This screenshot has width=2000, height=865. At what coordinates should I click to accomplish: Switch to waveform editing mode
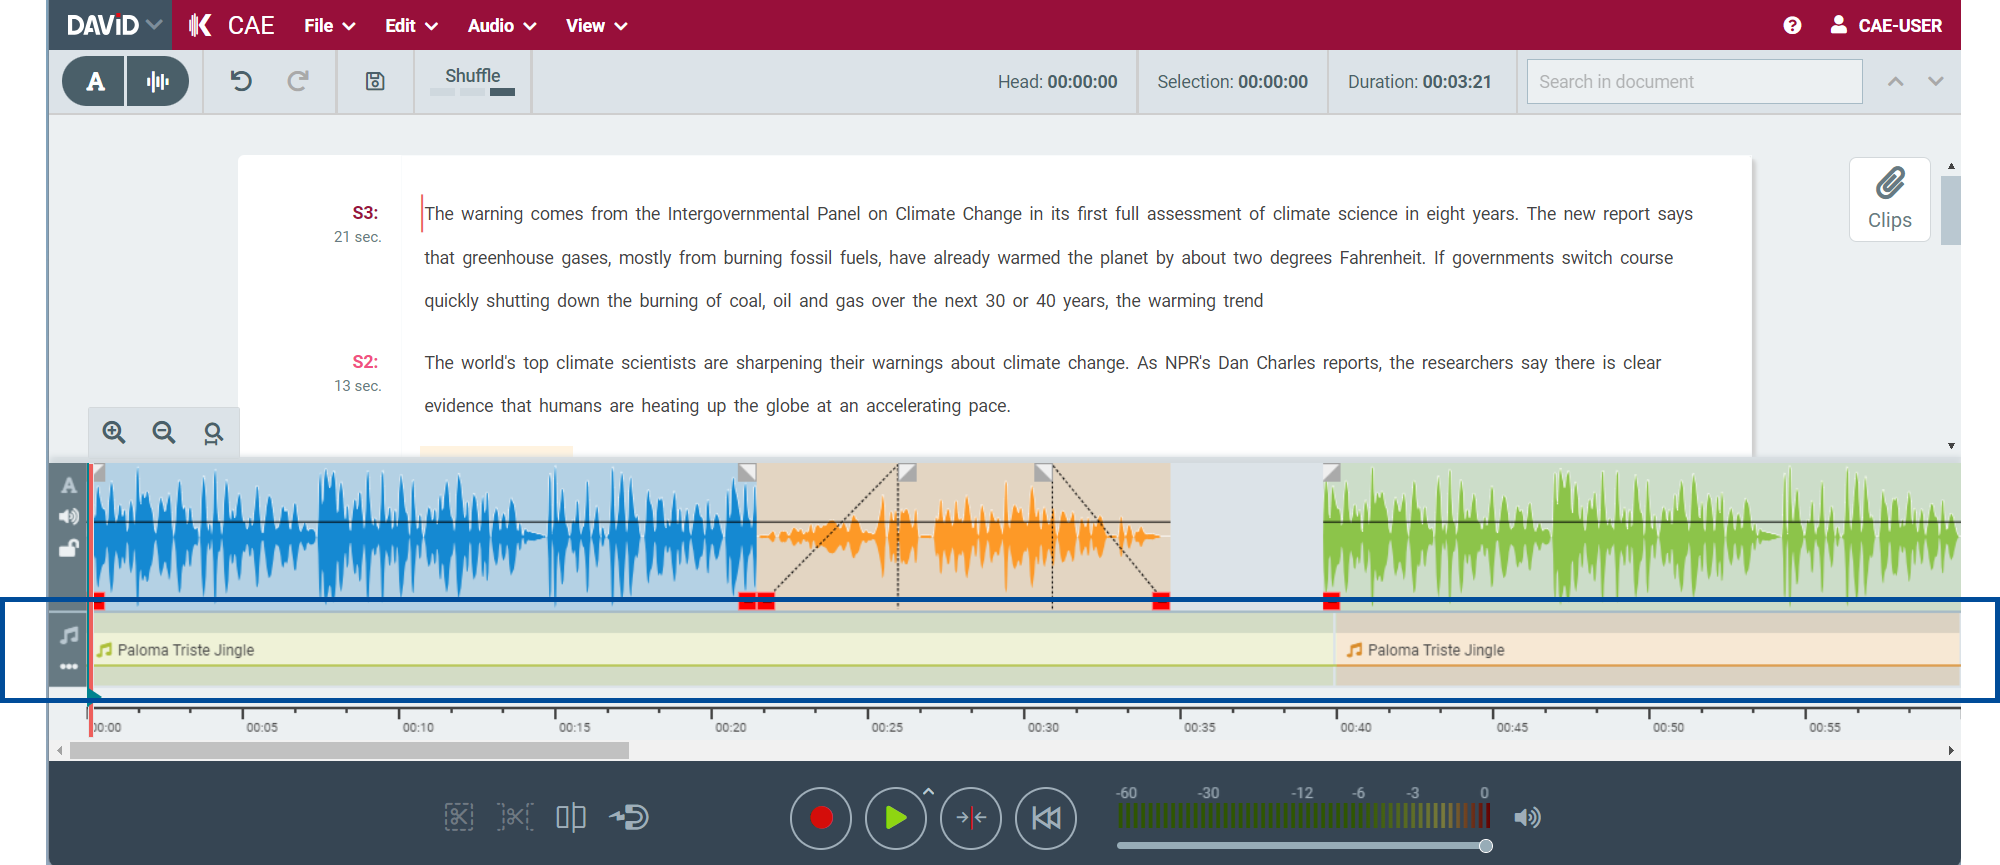pos(158,81)
